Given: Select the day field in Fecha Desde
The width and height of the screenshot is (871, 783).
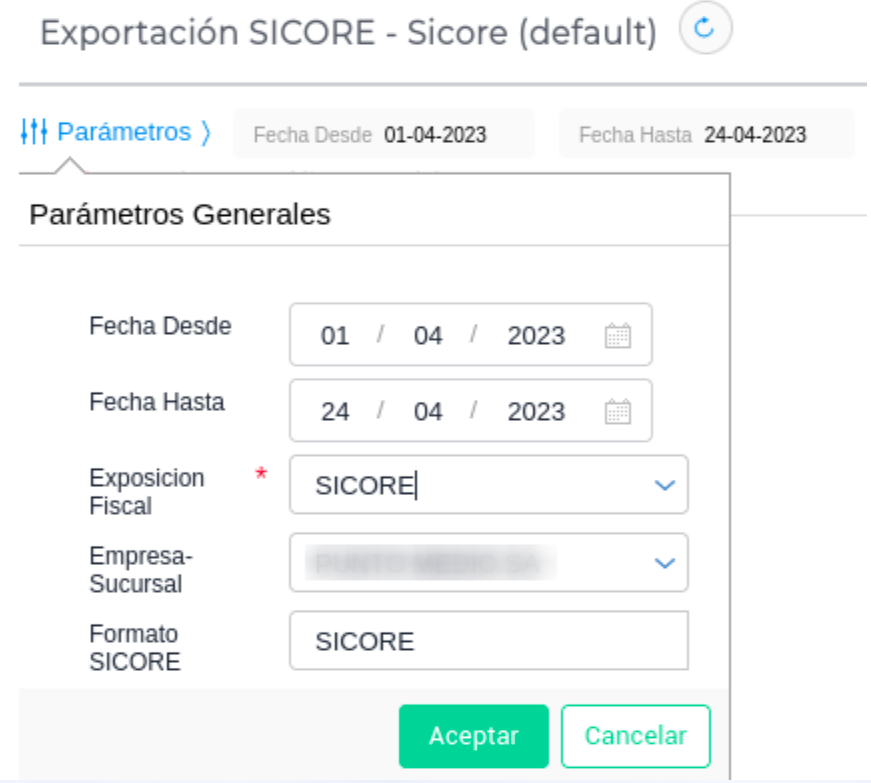Looking at the screenshot, I should pos(335,336).
